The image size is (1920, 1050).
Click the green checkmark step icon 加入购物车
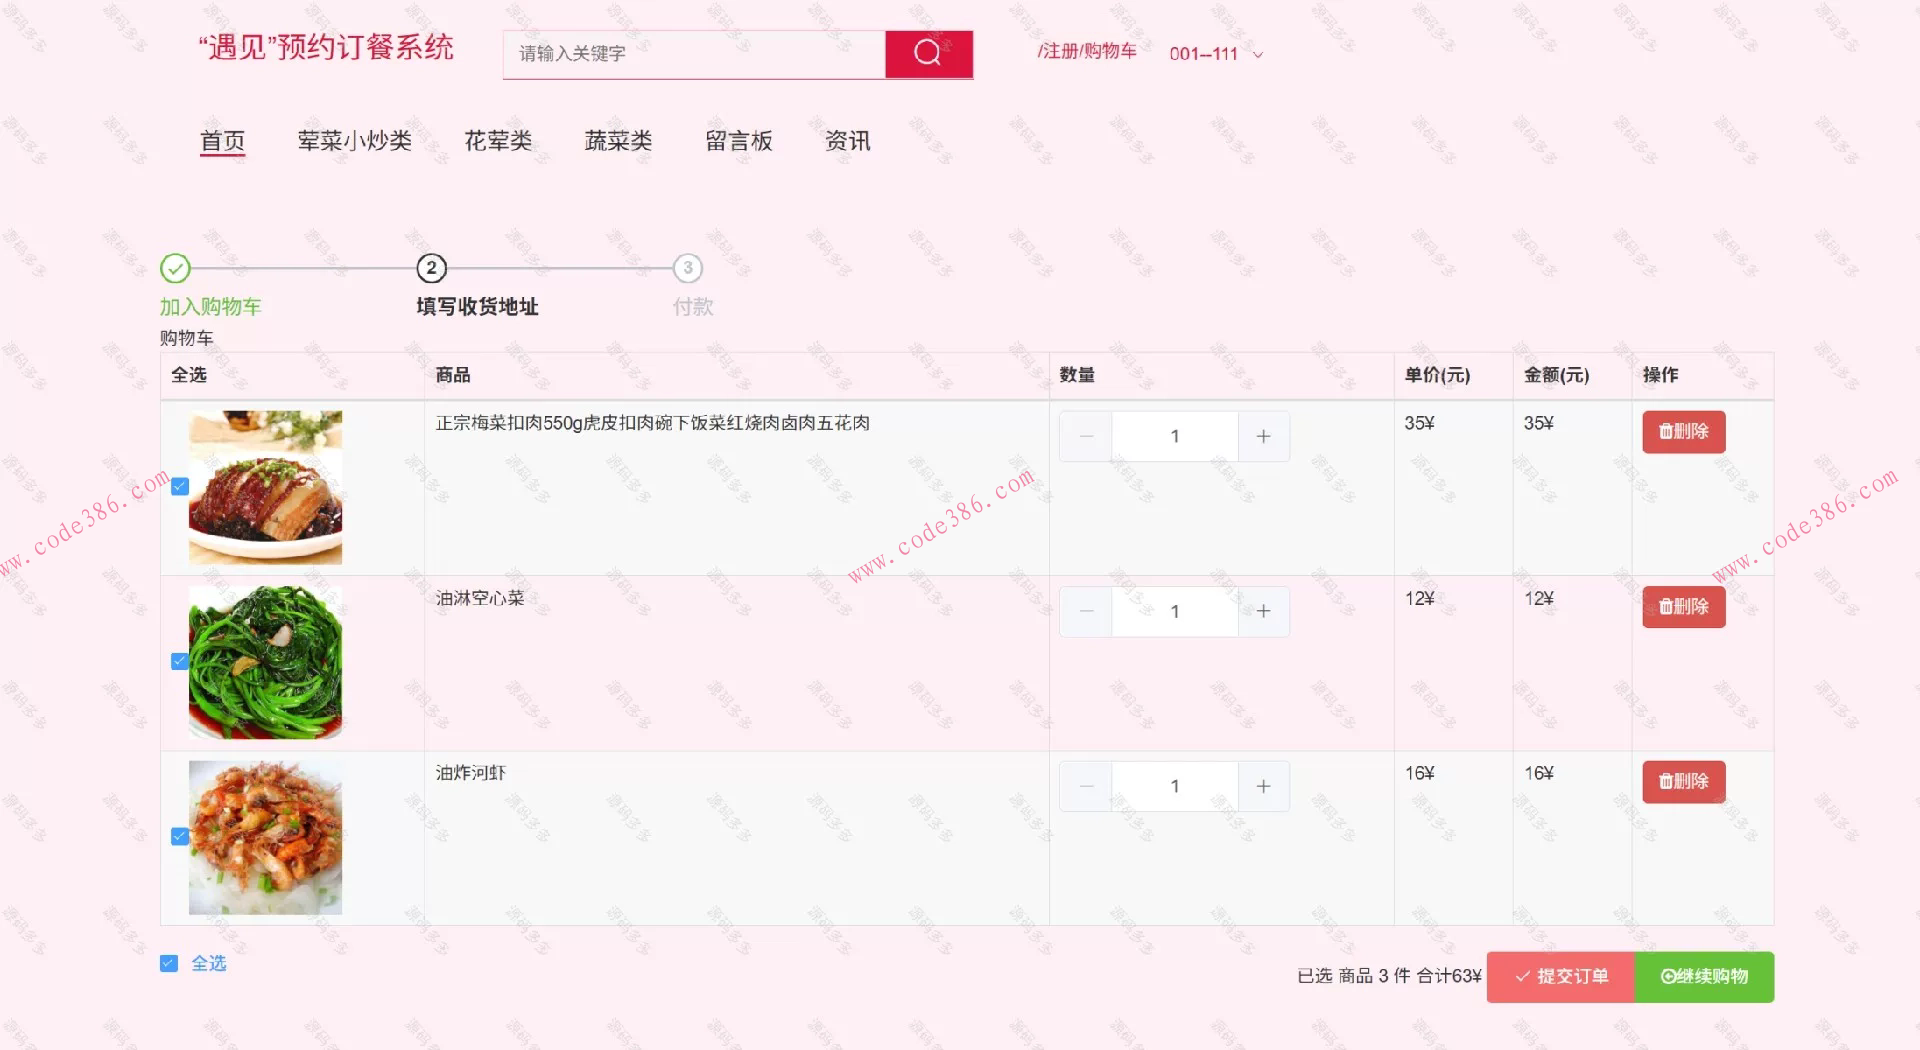pyautogui.click(x=177, y=269)
